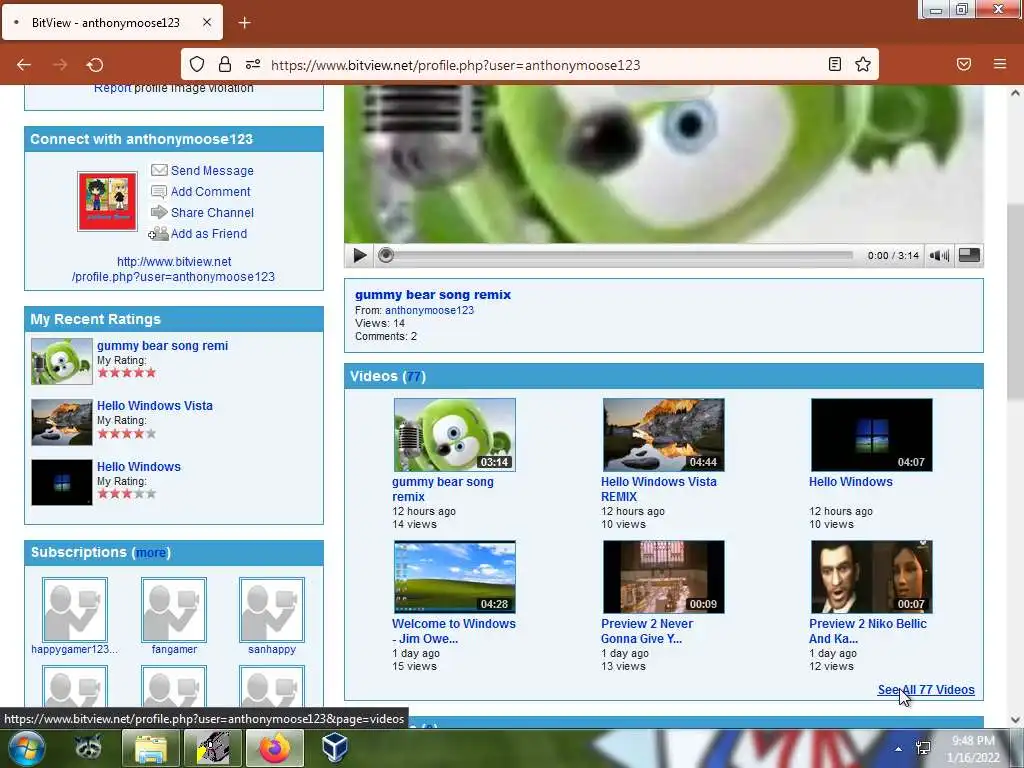Open the site permissions icon in address bar
The height and width of the screenshot is (768, 1024).
[x=253, y=64]
